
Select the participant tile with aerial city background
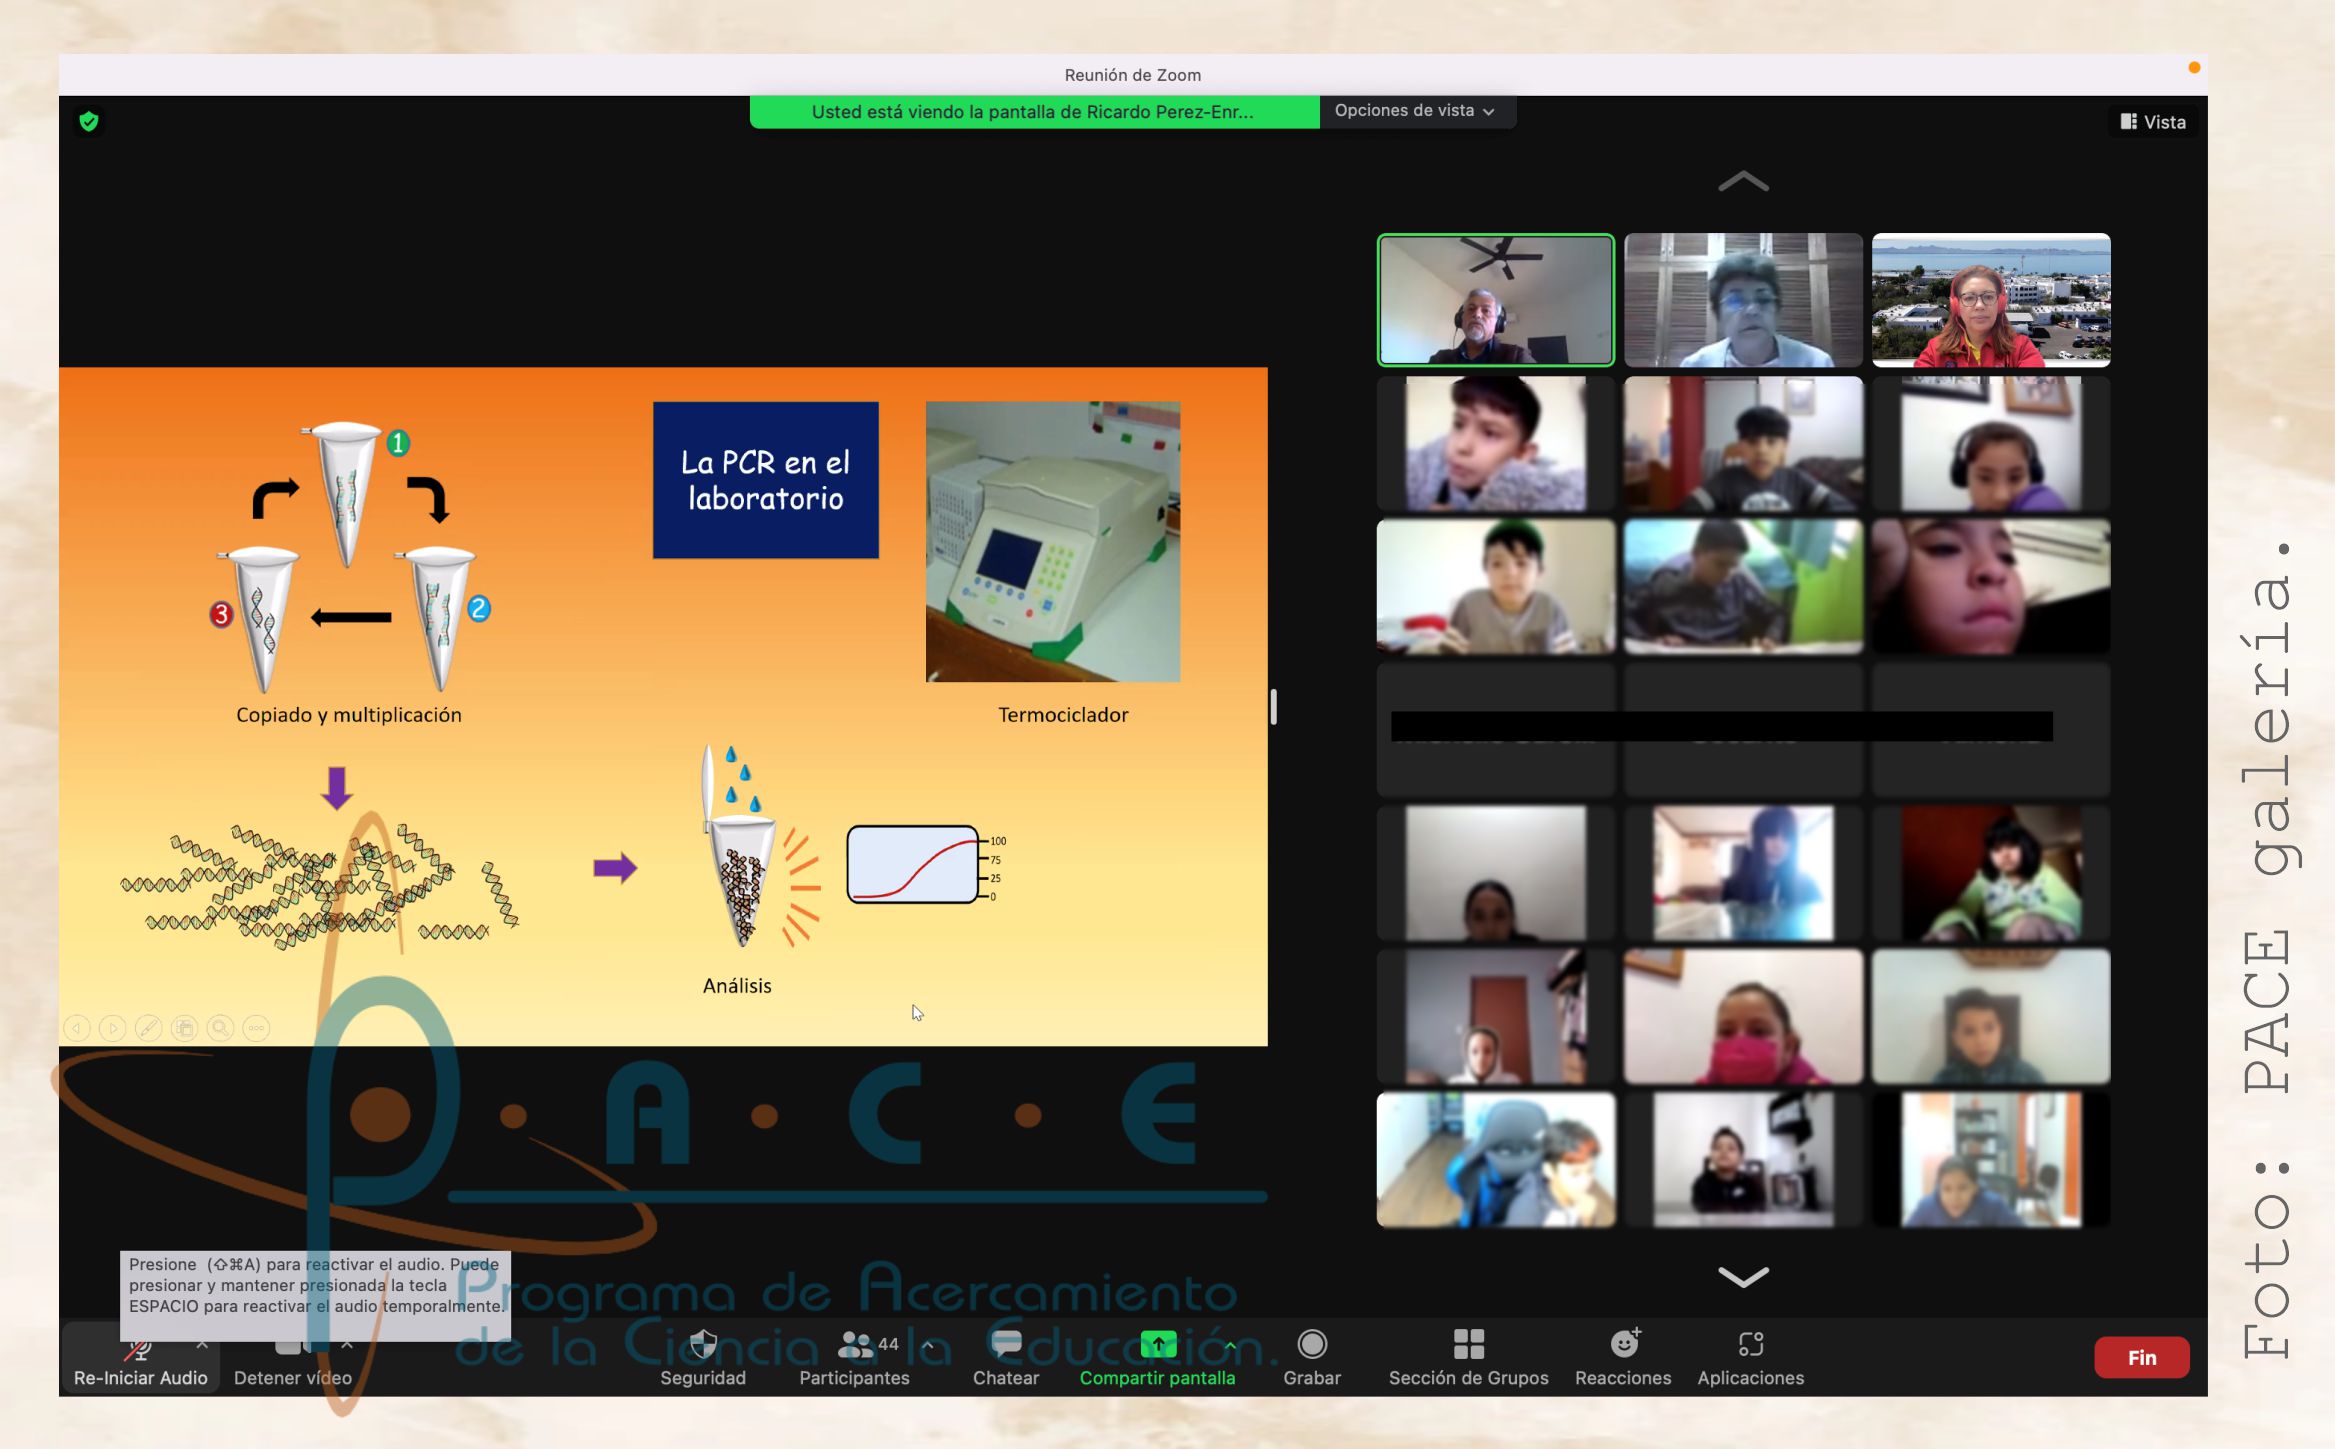click(x=1990, y=300)
